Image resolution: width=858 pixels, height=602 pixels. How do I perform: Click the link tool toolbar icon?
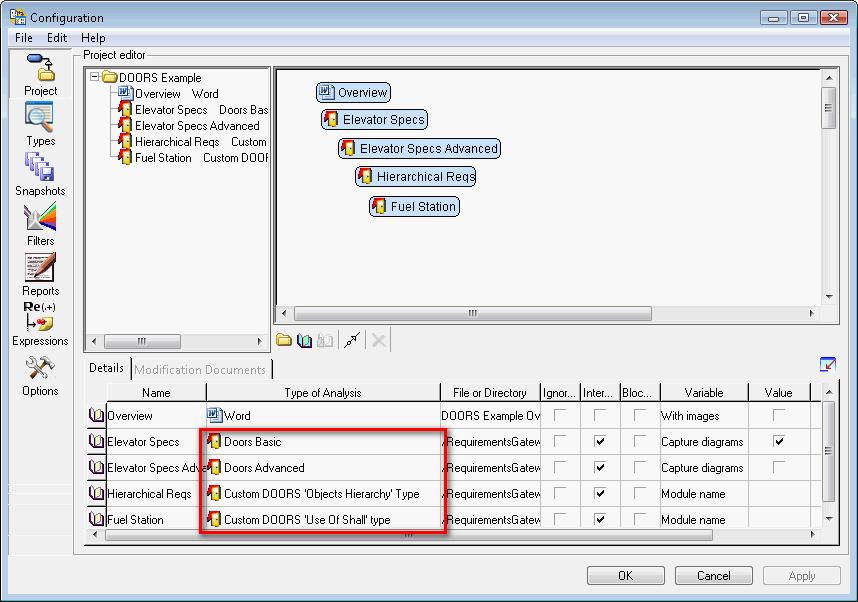coord(351,341)
